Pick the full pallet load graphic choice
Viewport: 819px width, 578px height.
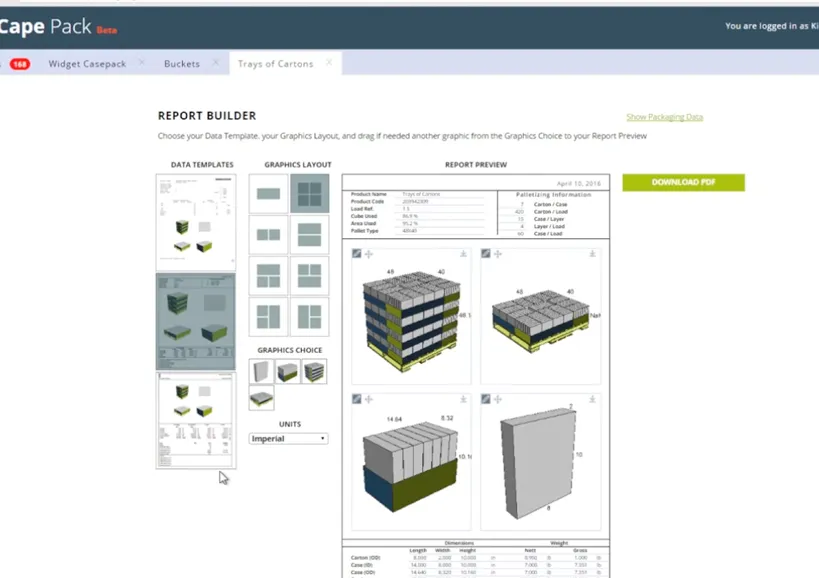coord(314,372)
